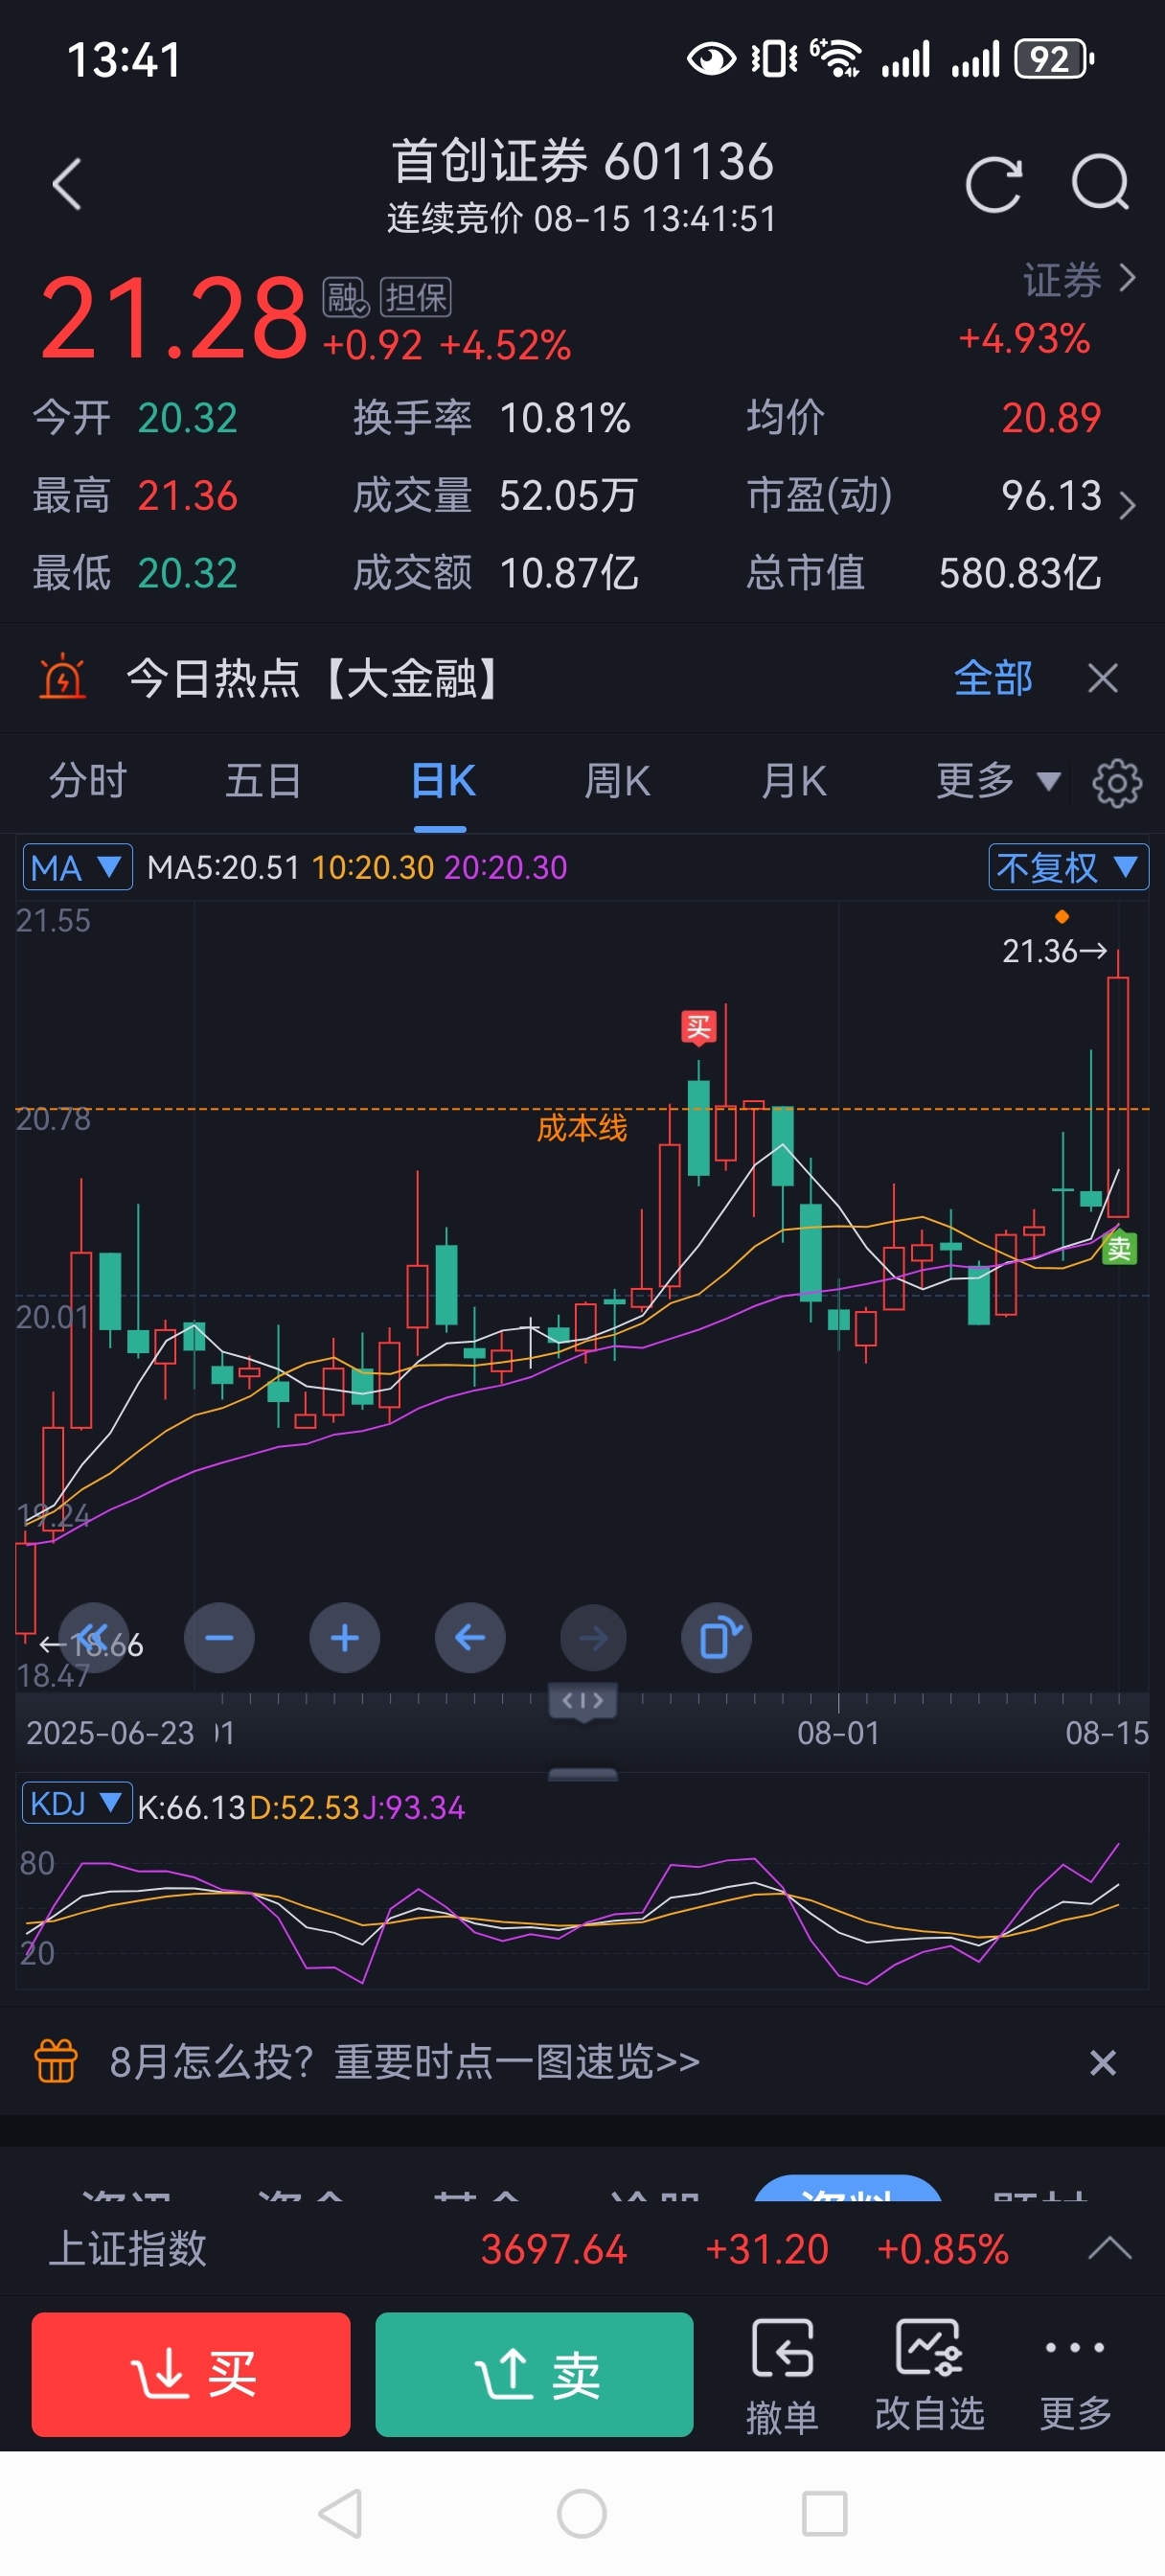Tap the 均价 20.89 value
The image size is (1165, 2576).
click(x=1050, y=417)
